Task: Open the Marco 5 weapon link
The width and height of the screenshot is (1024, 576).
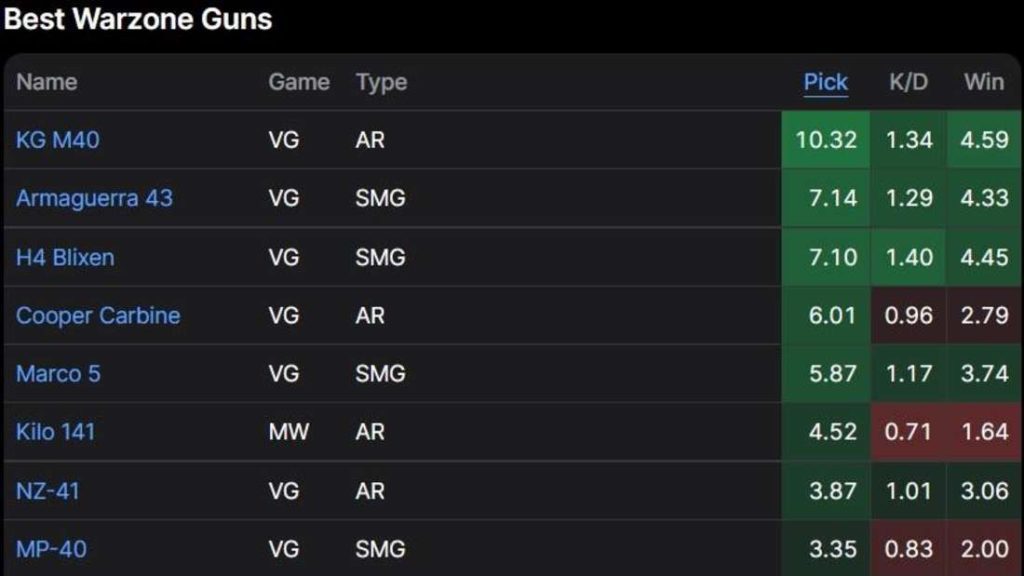Action: [58, 374]
